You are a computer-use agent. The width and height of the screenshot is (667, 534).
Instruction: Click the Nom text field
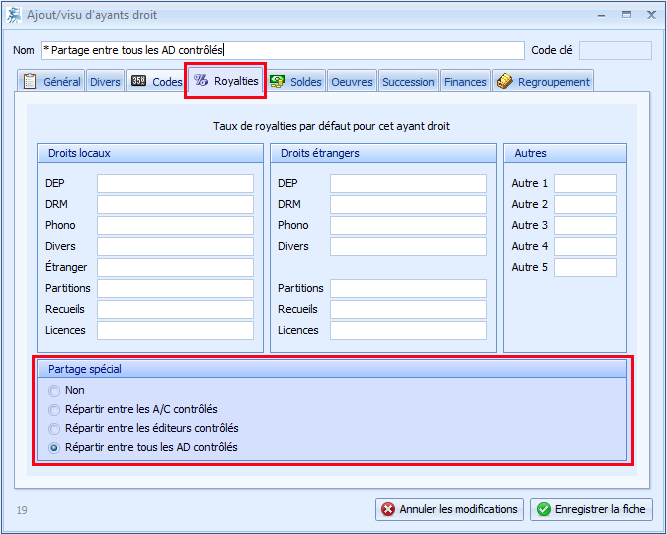coord(281,50)
